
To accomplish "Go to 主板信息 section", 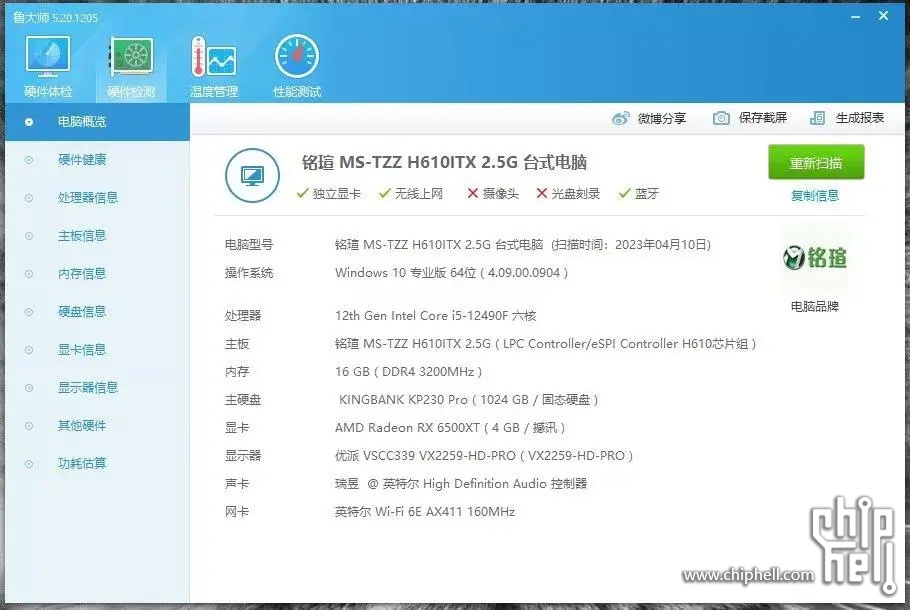I will pyautogui.click(x=82, y=236).
